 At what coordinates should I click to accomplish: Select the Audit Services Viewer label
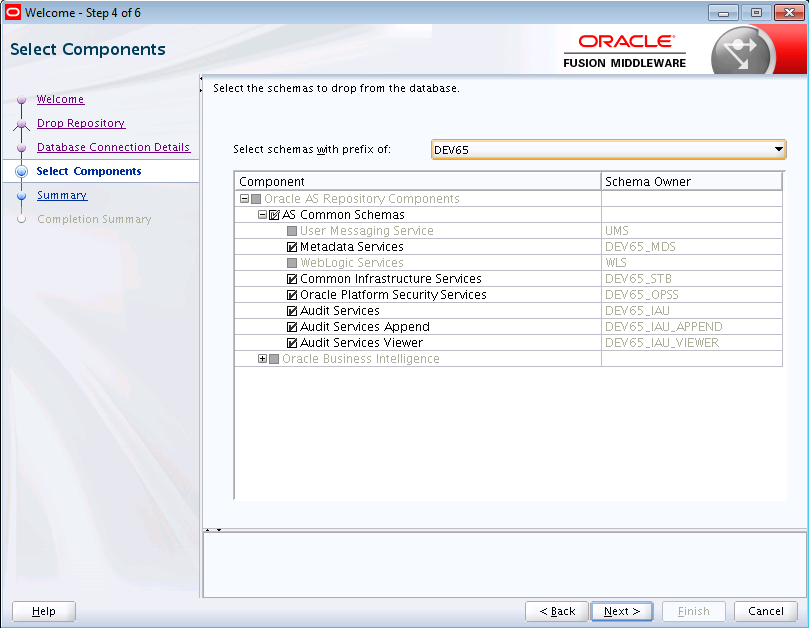click(x=361, y=343)
